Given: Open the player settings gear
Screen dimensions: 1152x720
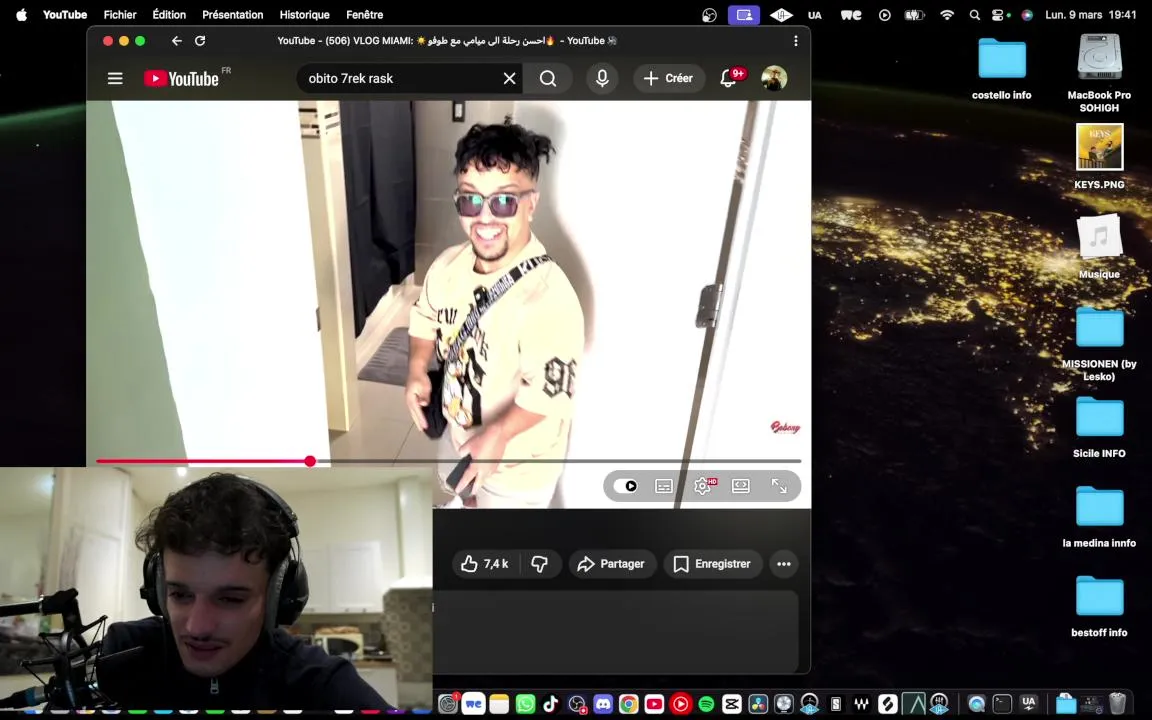Looking at the screenshot, I should (x=703, y=486).
